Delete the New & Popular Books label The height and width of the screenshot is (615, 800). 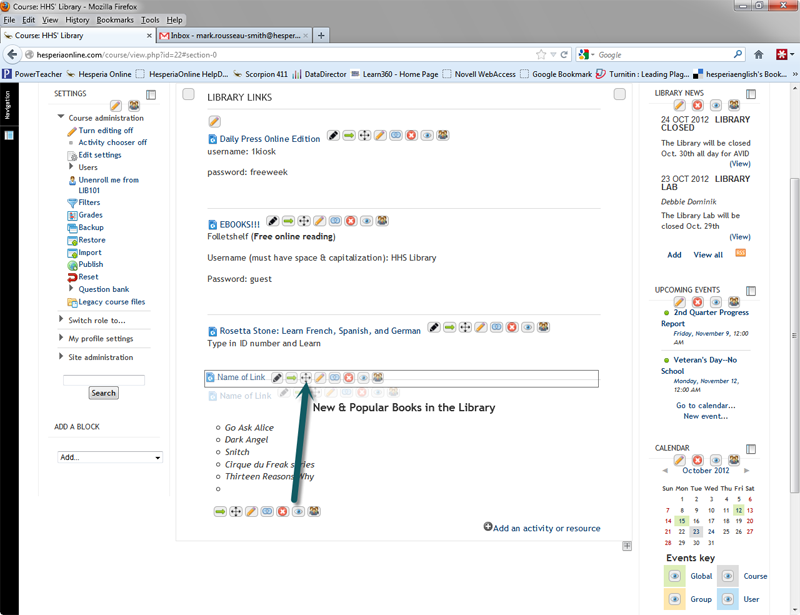(x=283, y=511)
